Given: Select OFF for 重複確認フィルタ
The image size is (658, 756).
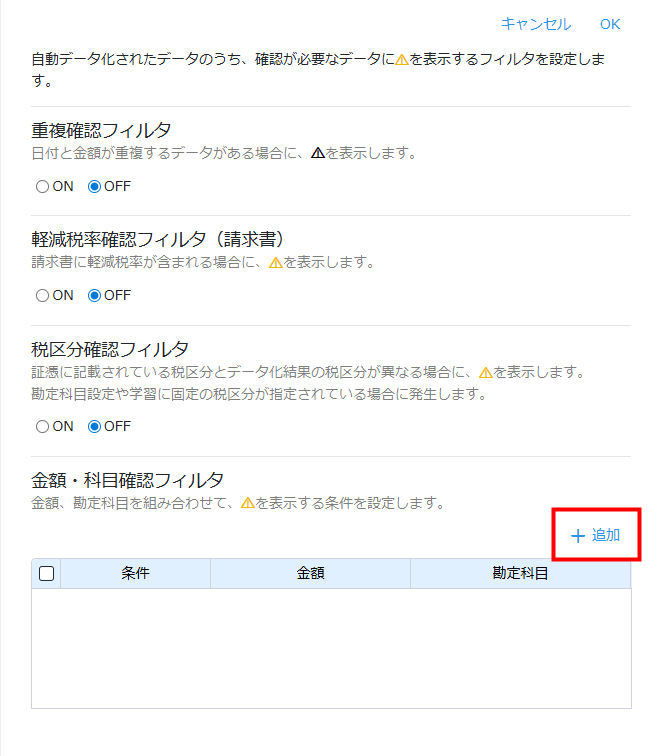Looking at the screenshot, I should (x=96, y=186).
